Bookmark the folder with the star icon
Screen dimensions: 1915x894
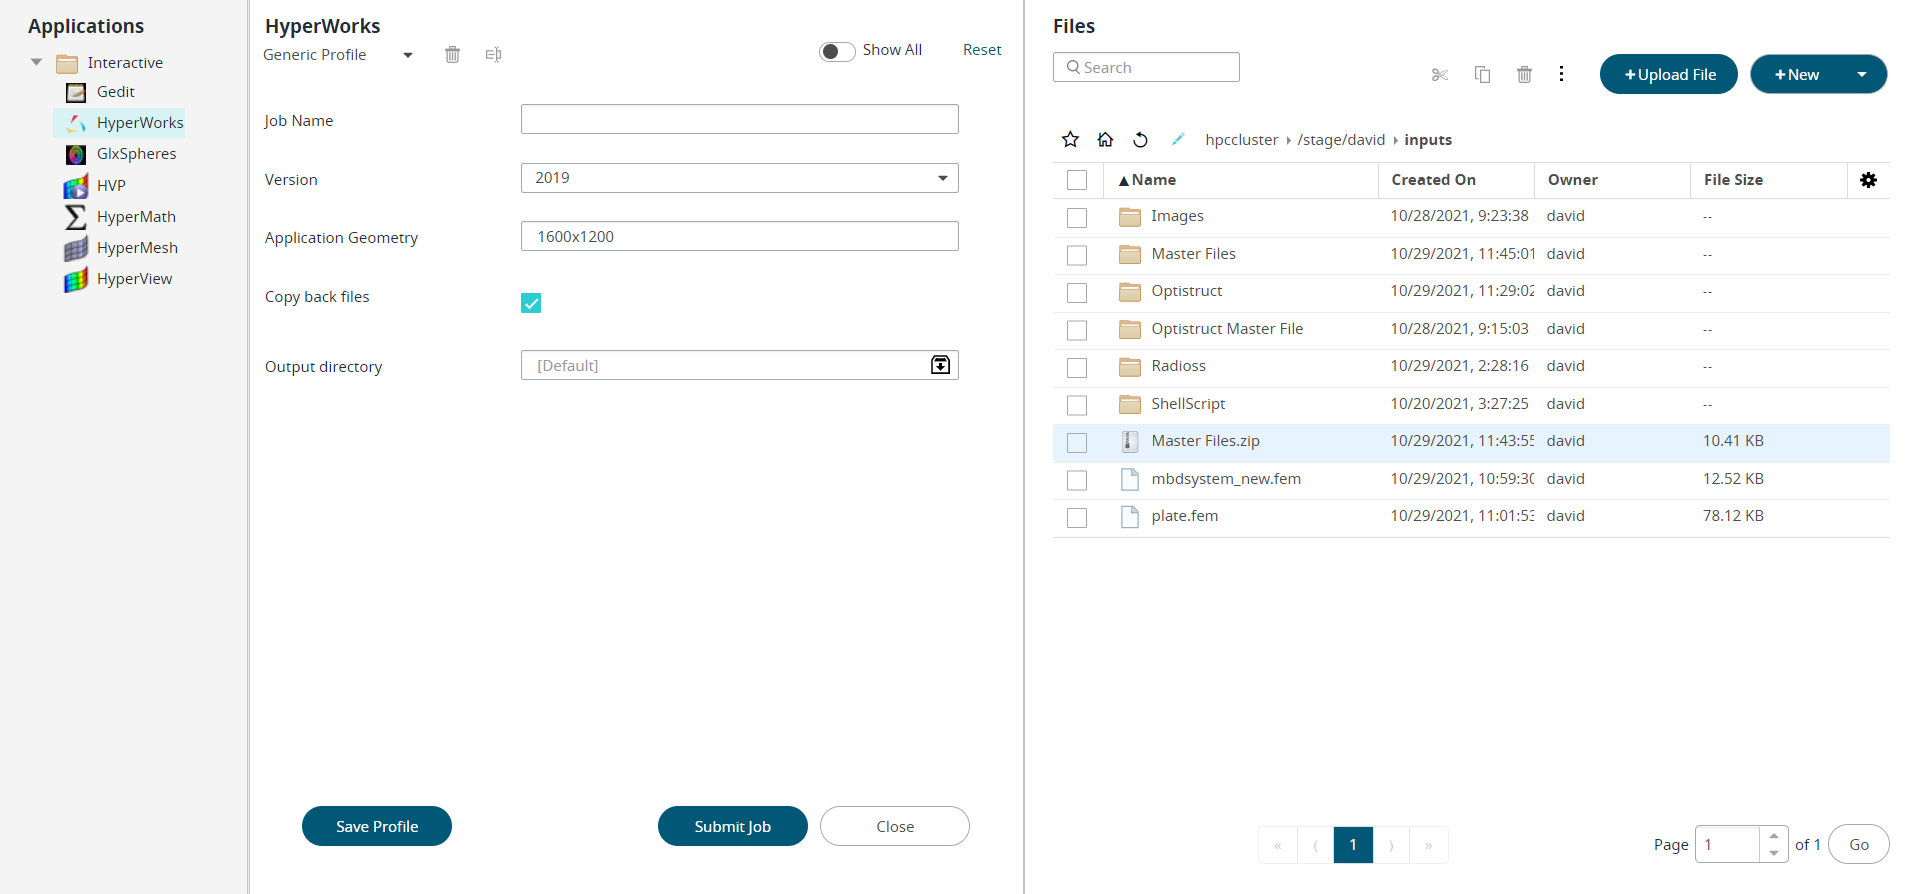[1070, 139]
